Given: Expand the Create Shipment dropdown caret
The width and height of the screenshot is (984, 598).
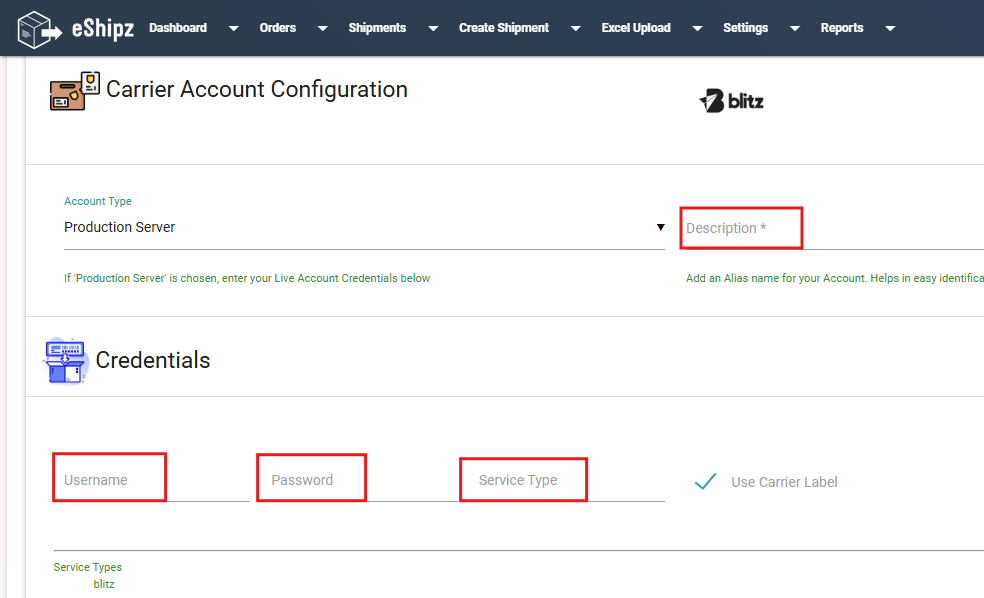Looking at the screenshot, I should pos(575,28).
